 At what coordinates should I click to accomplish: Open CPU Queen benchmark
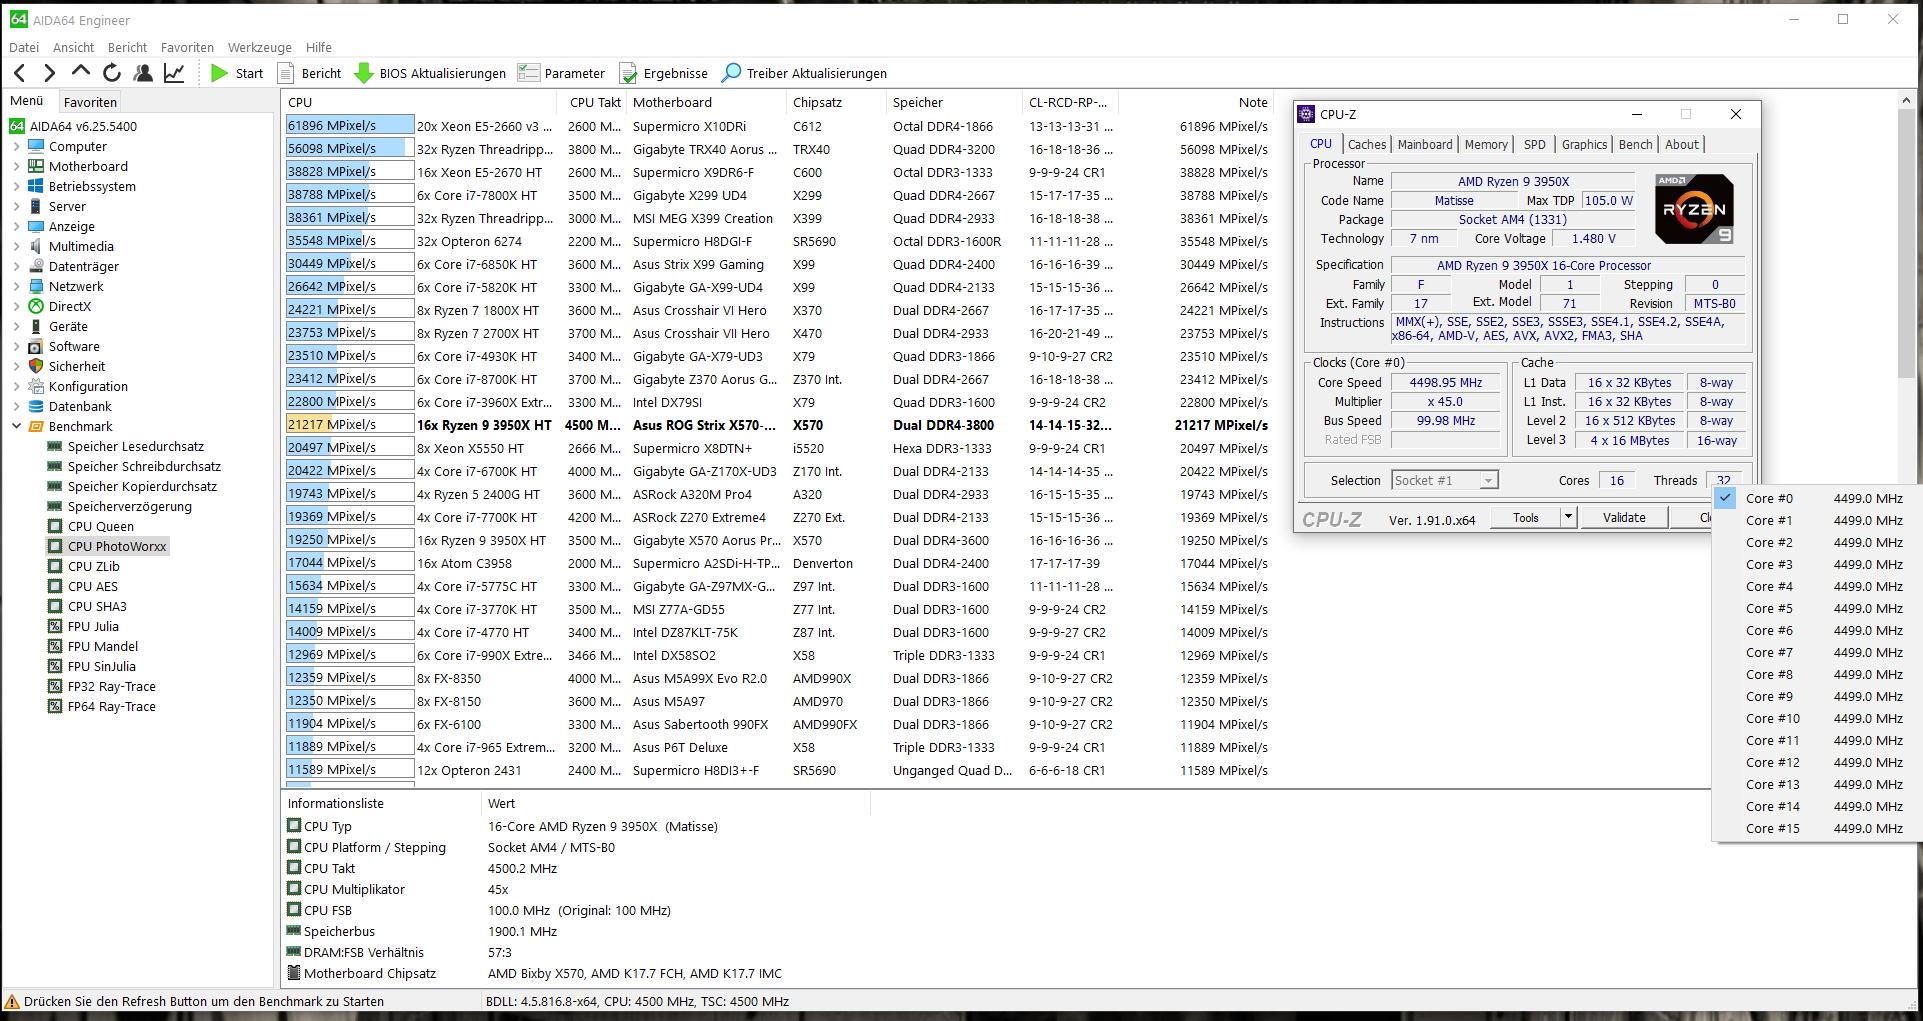coord(100,526)
